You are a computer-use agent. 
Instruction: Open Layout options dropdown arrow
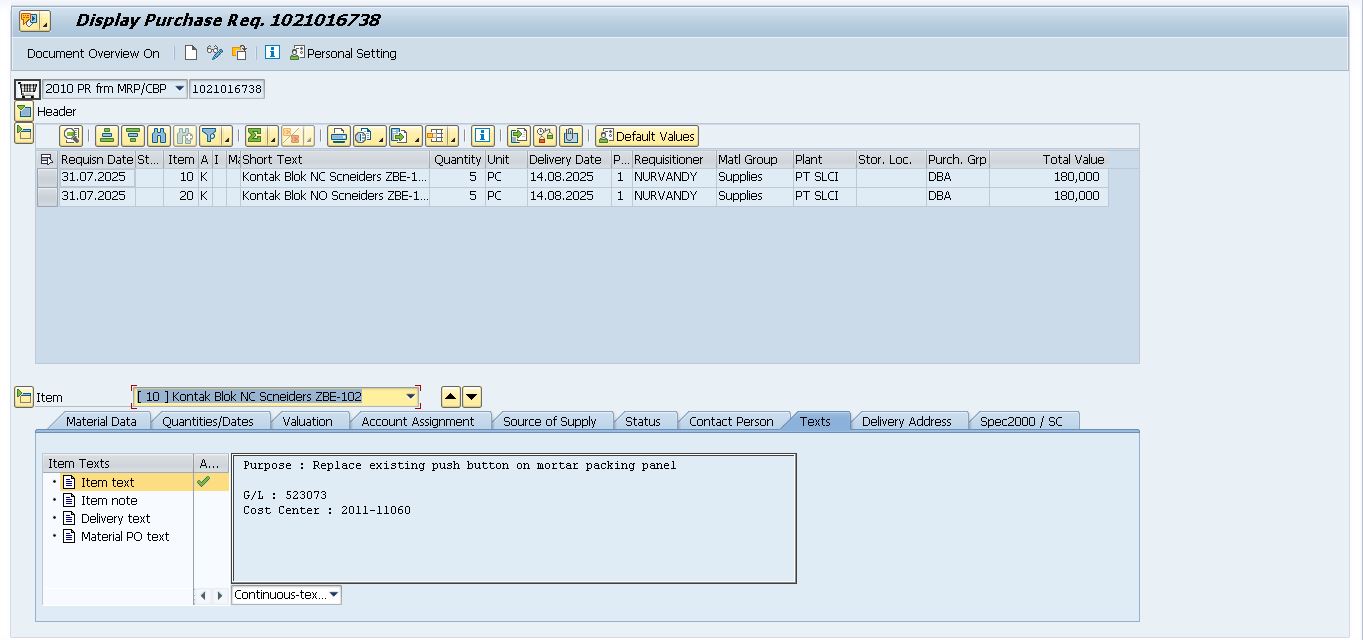[x=453, y=136]
